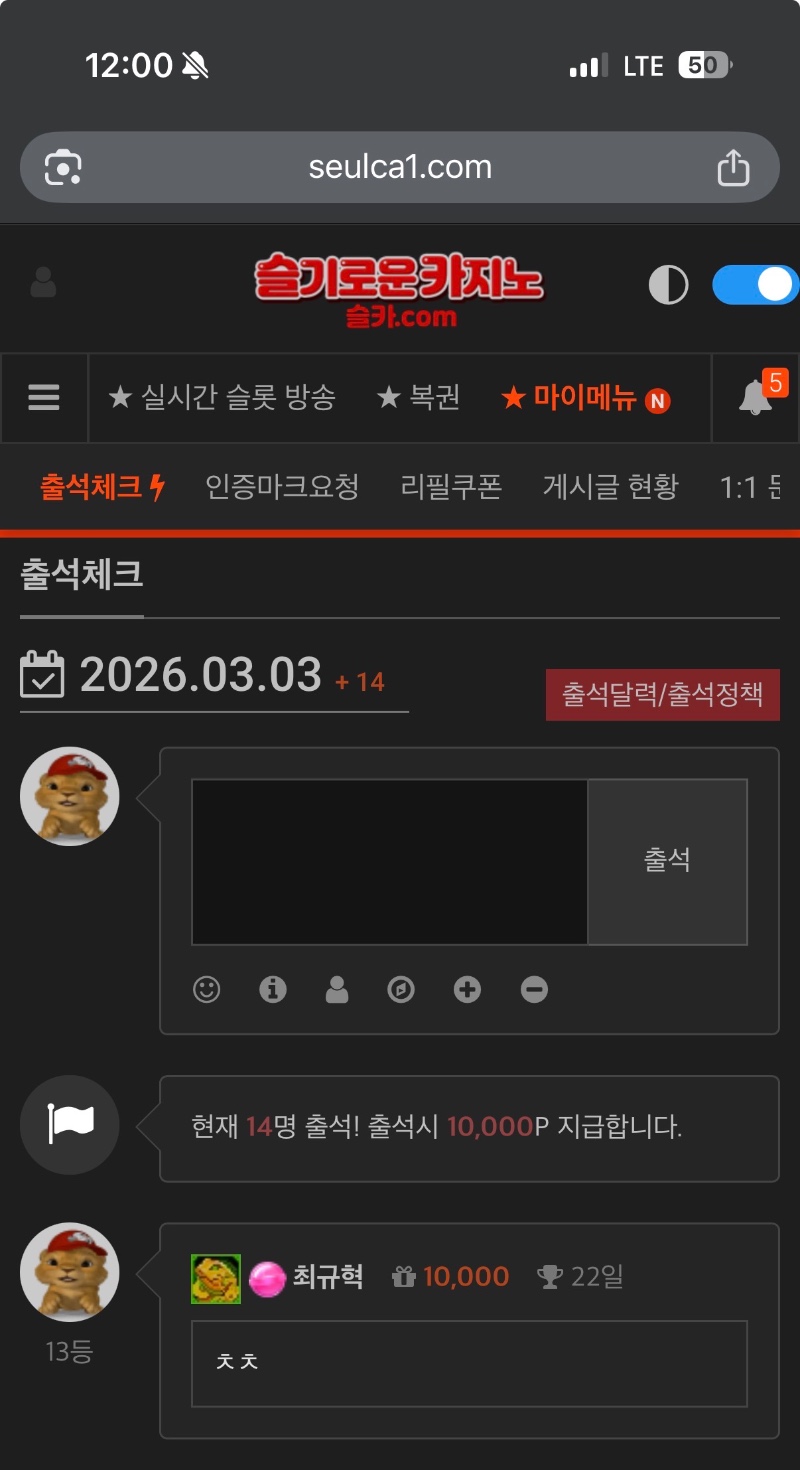The image size is (800, 1470).
Task: Click the person icon below the textbox
Action: tap(337, 990)
